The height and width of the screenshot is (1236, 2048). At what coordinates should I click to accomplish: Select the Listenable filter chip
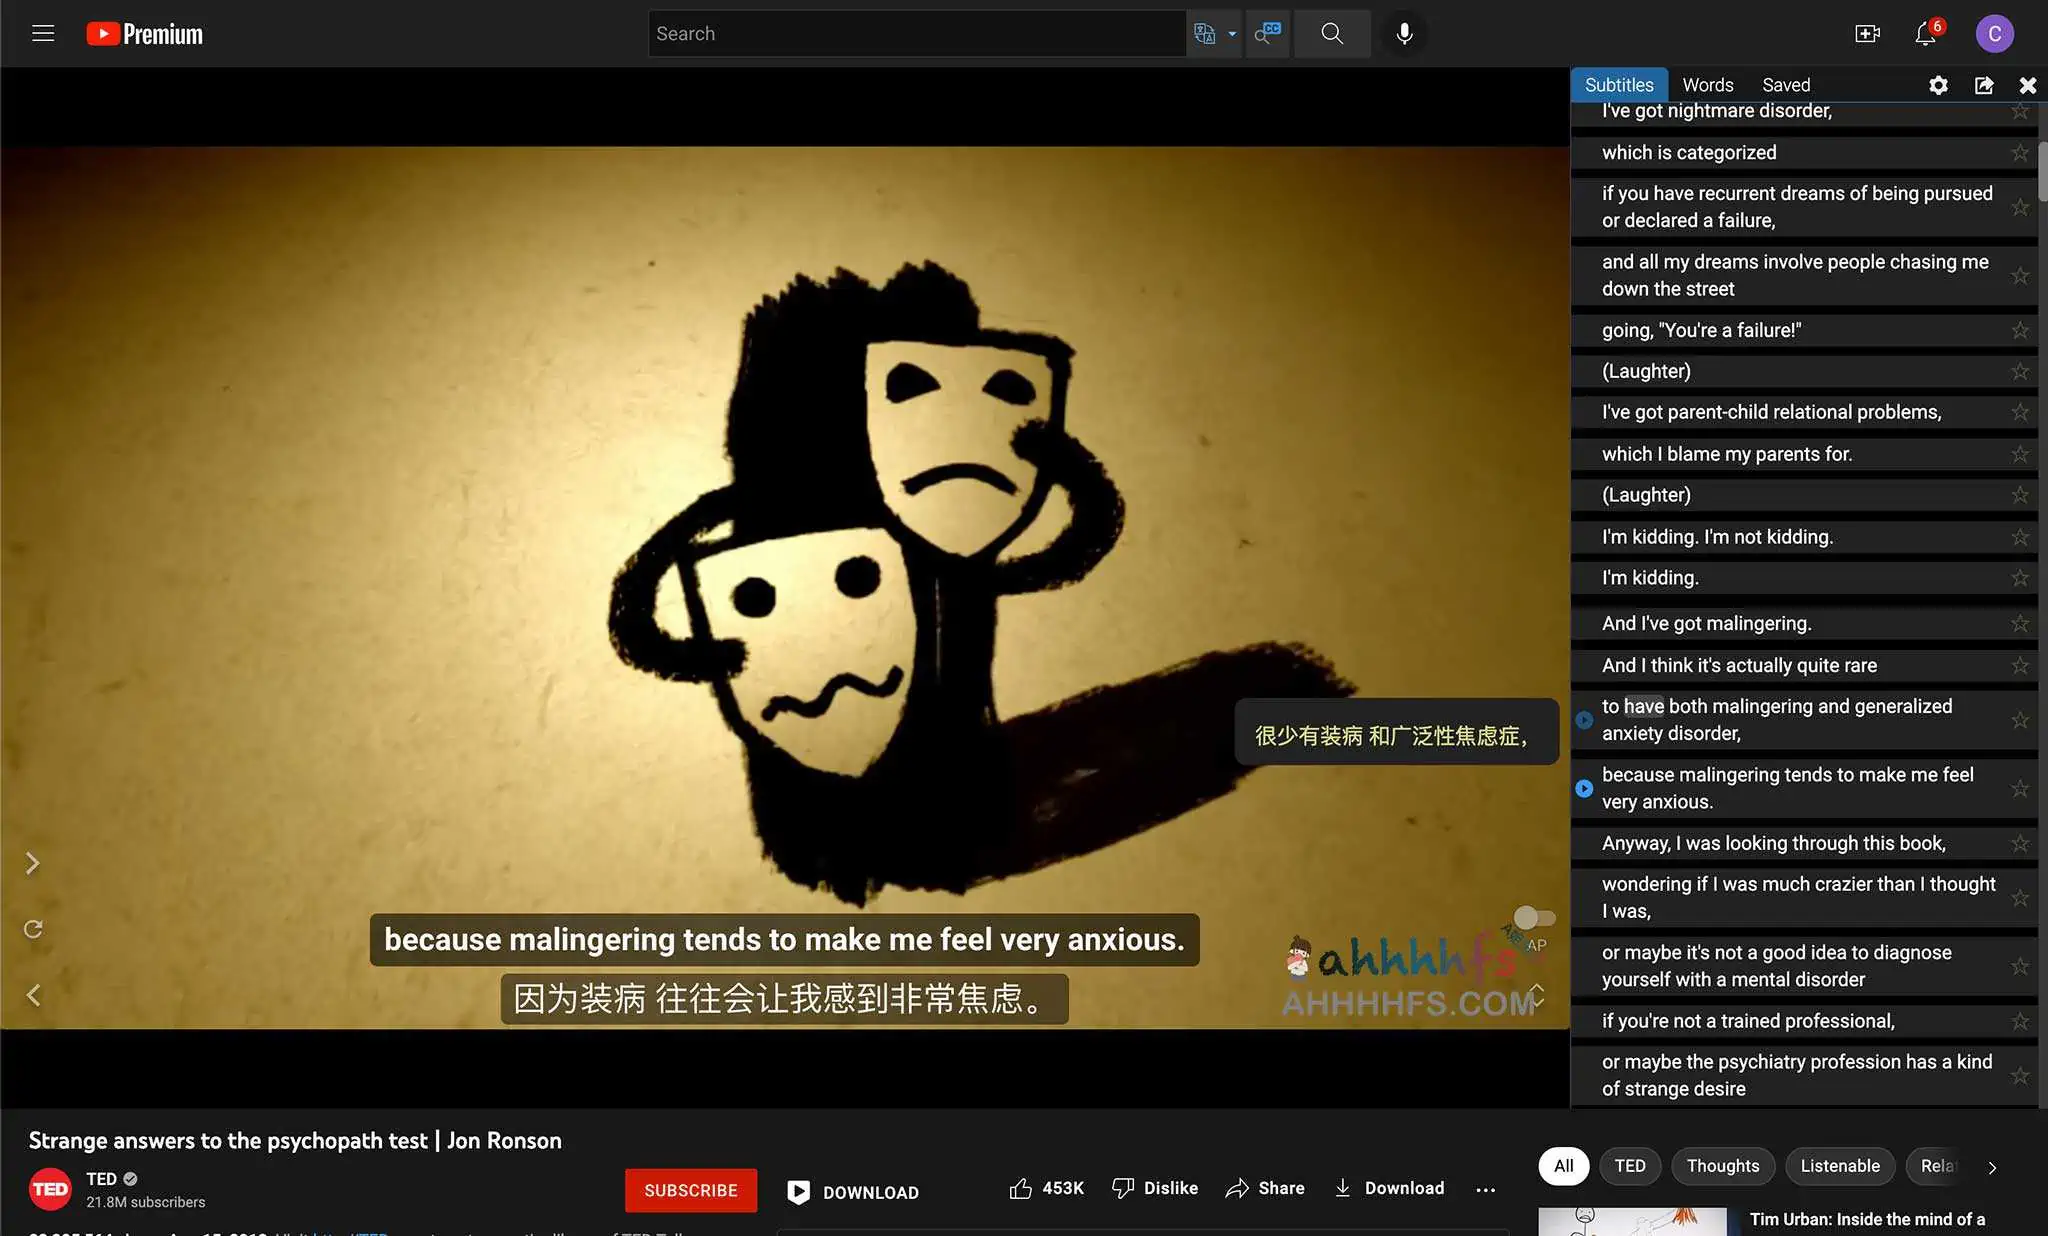coord(1840,1166)
